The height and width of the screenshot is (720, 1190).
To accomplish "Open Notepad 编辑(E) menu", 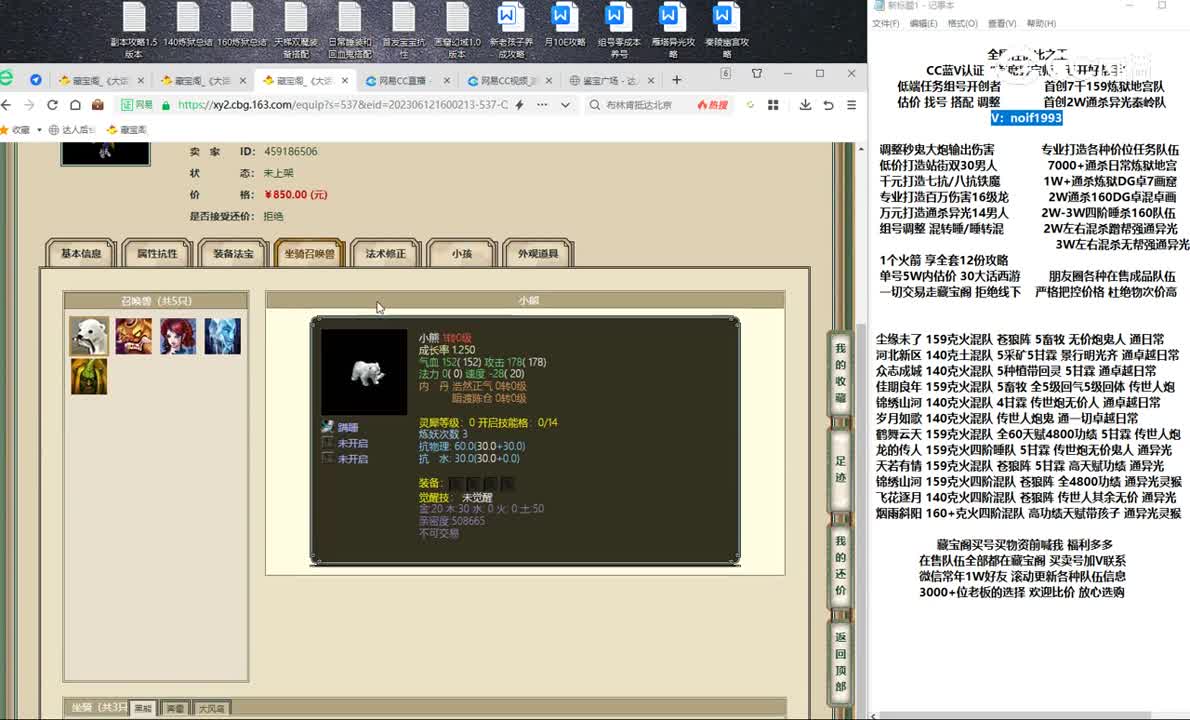I will point(923,24).
